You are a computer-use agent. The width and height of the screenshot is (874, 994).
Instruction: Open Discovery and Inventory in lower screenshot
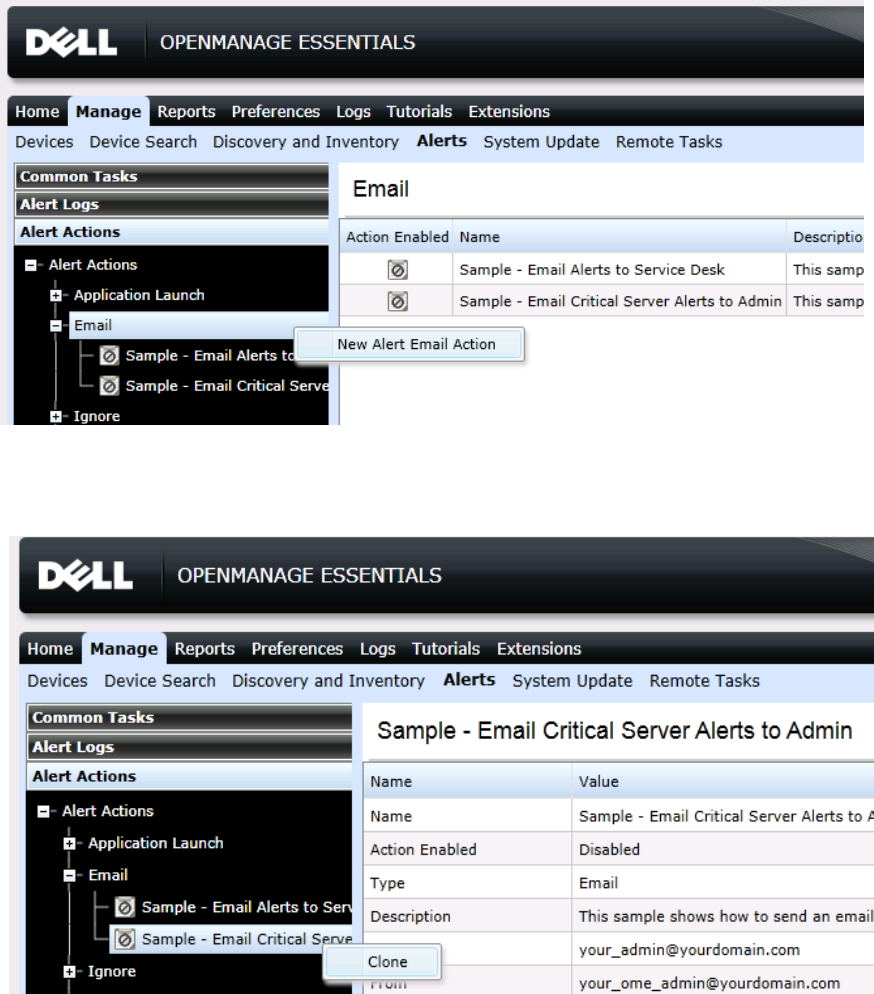click(x=328, y=681)
